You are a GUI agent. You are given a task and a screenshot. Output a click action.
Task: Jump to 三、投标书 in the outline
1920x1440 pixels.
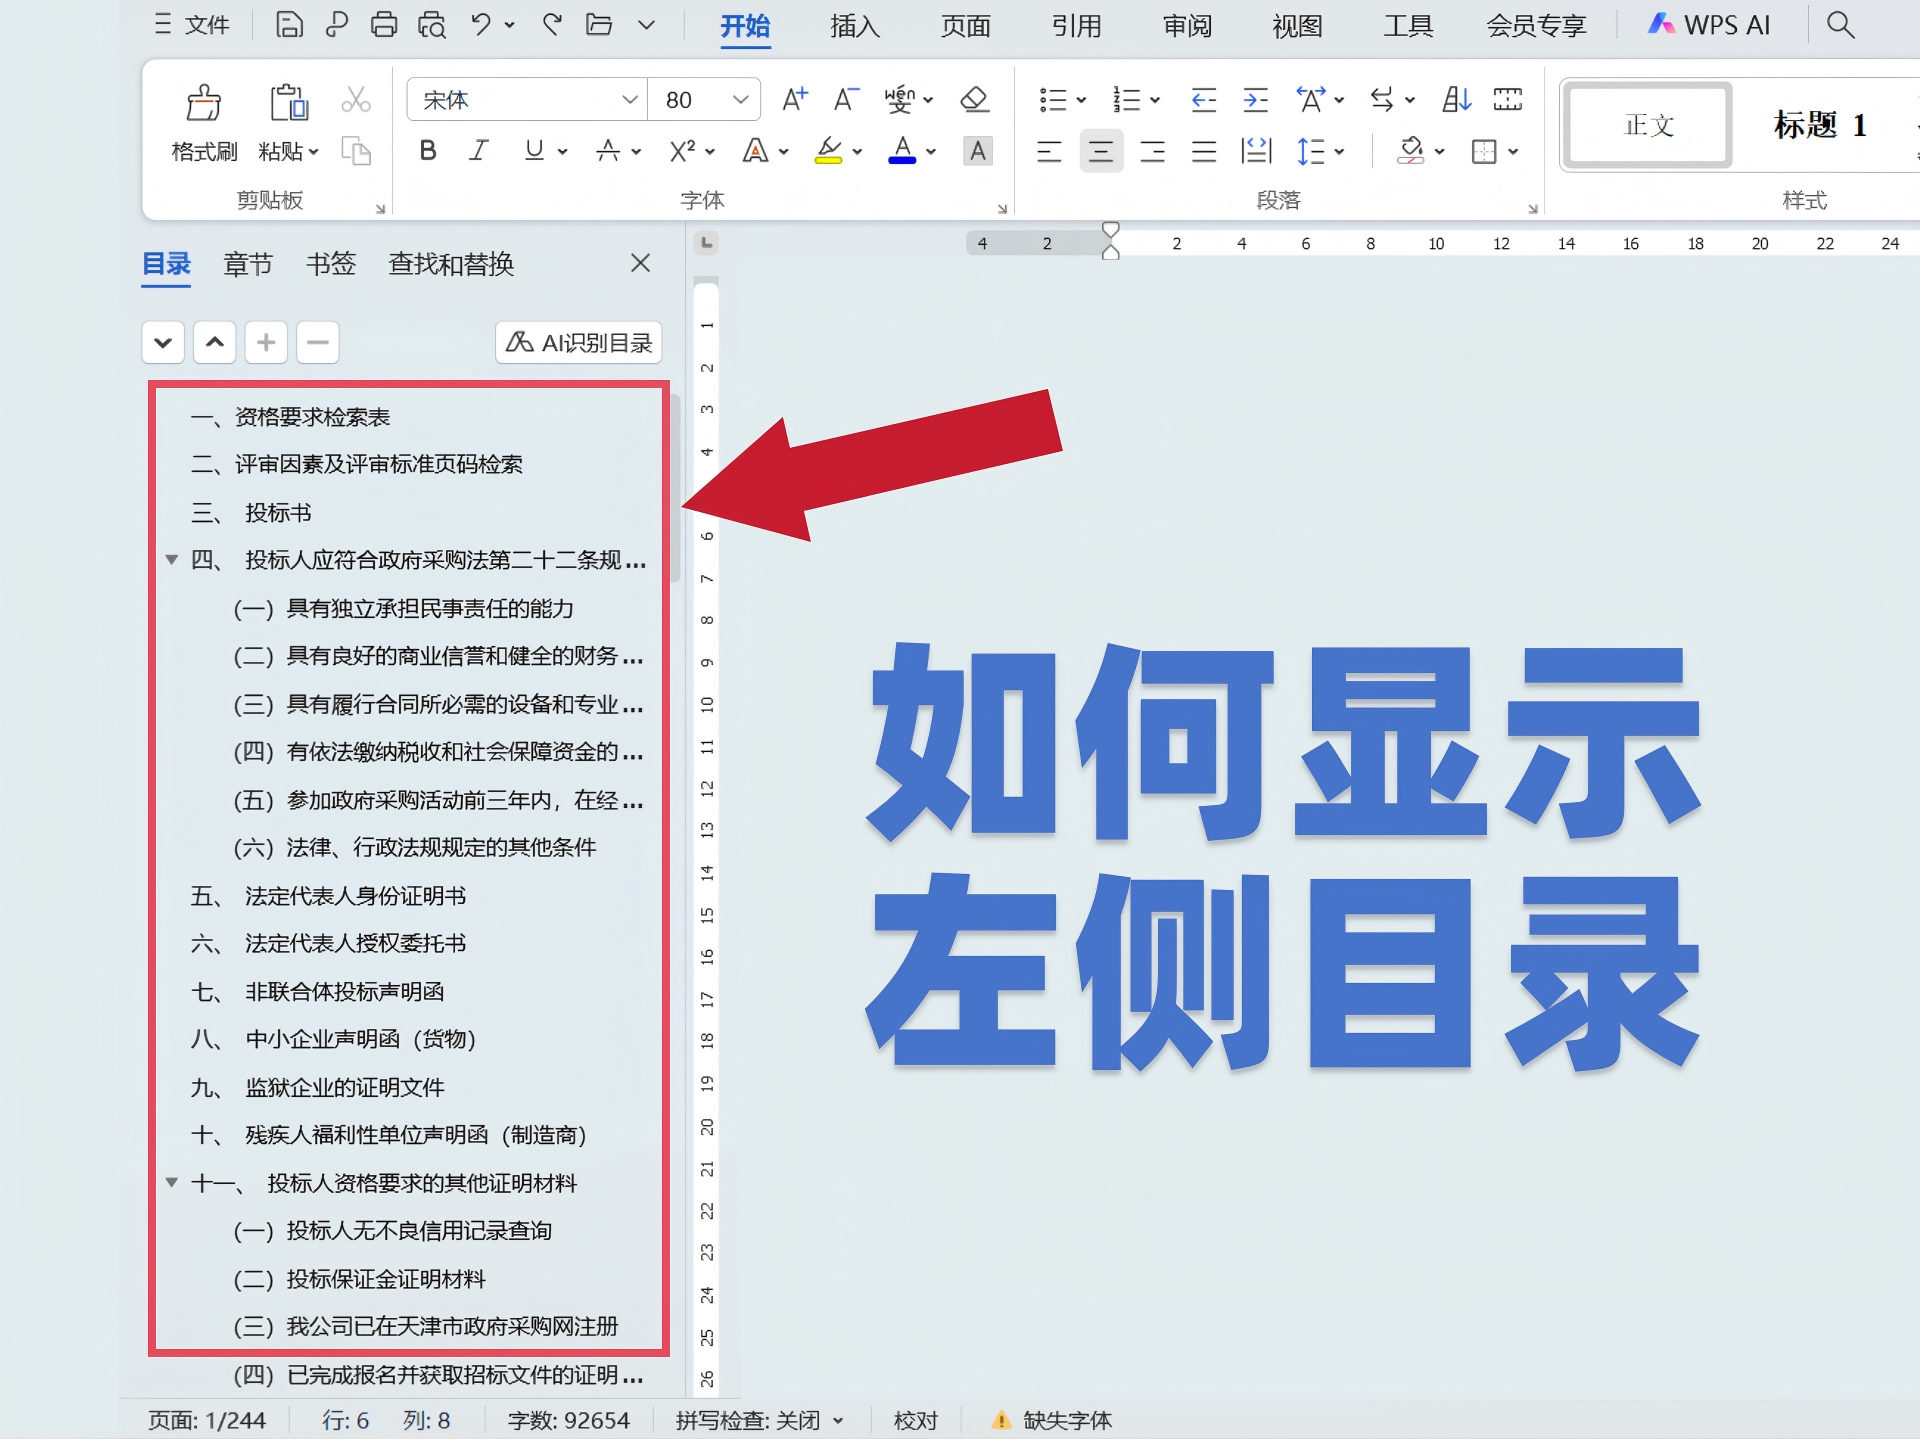pos(251,512)
